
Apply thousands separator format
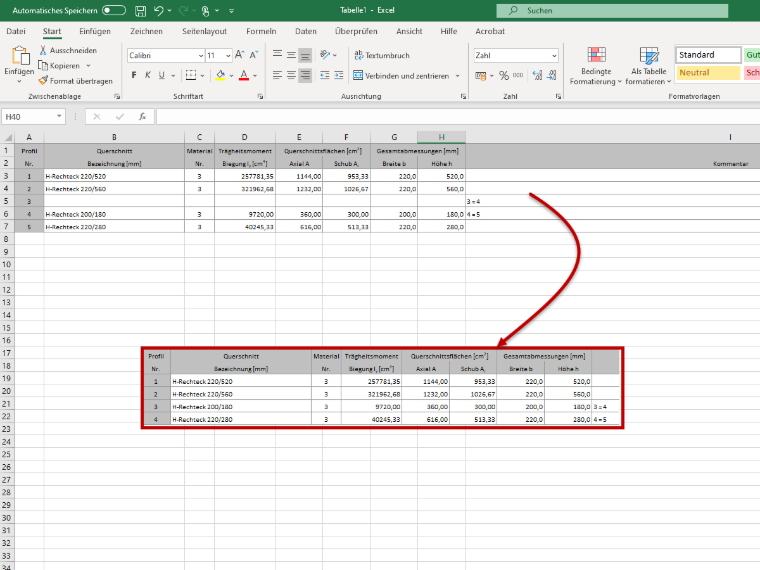tap(518, 76)
